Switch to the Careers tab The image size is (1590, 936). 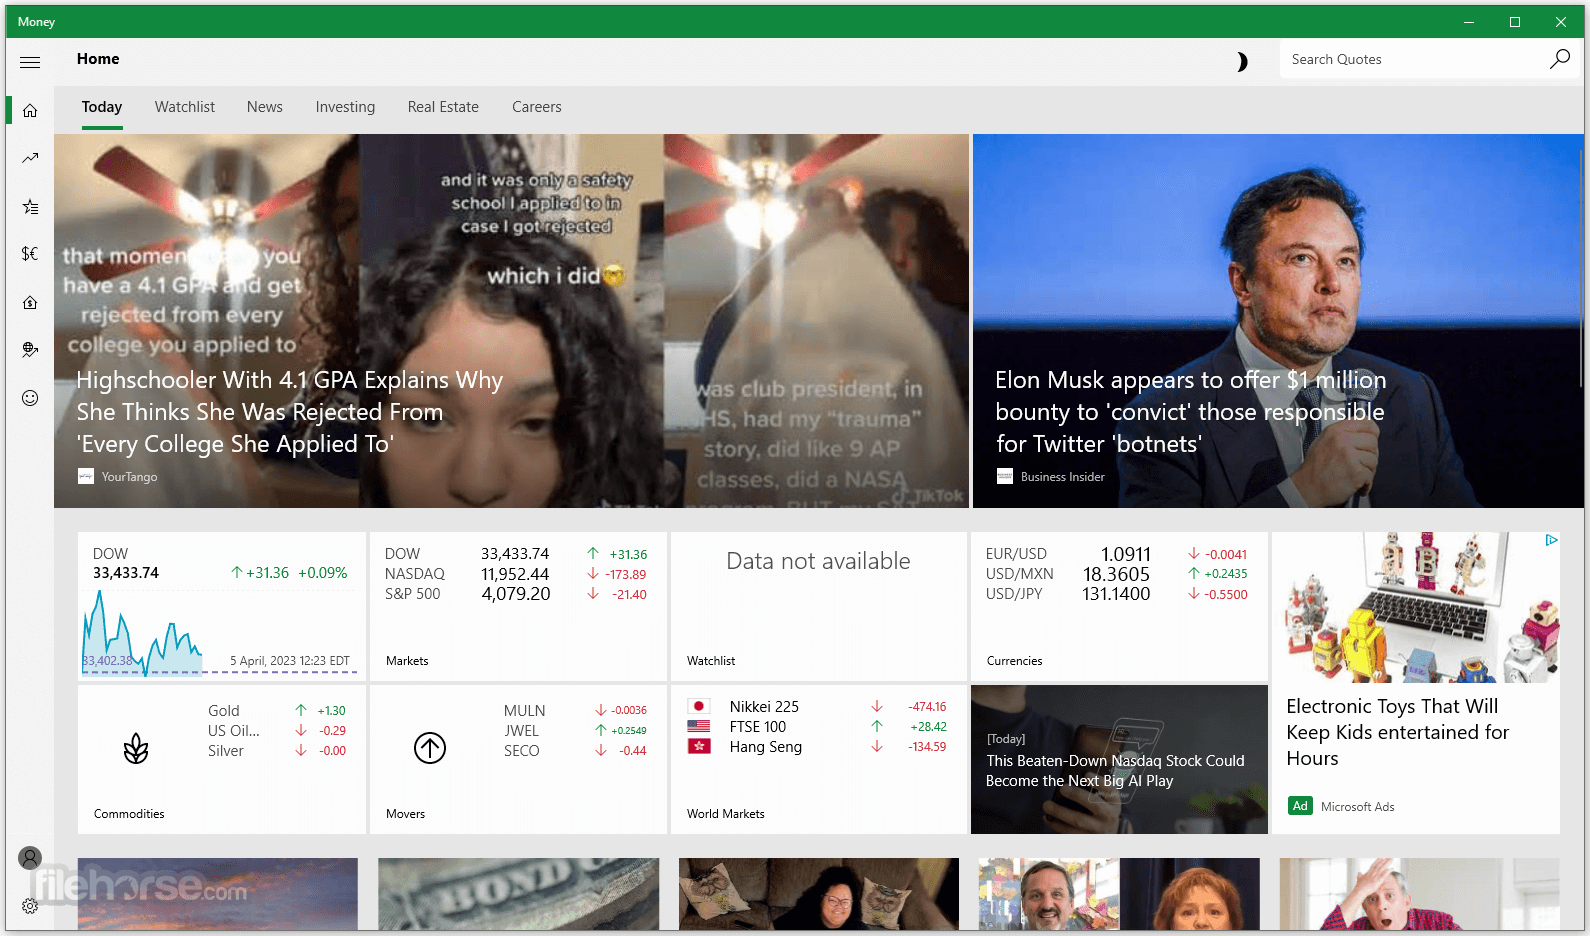pos(537,107)
